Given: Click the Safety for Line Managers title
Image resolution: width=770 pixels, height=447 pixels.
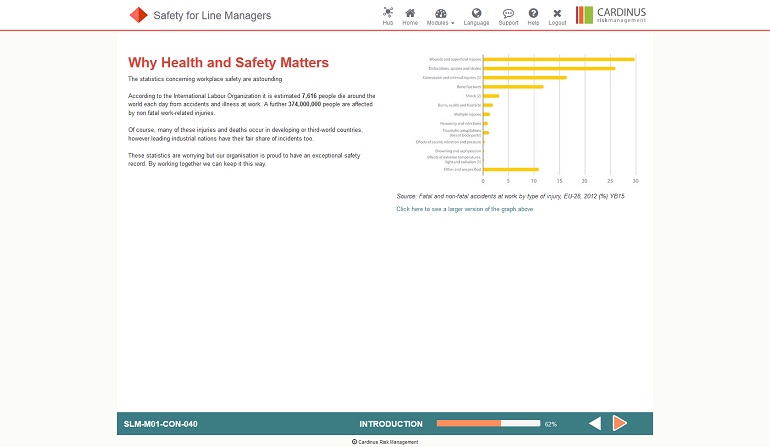Looking at the screenshot, I should [212, 15].
